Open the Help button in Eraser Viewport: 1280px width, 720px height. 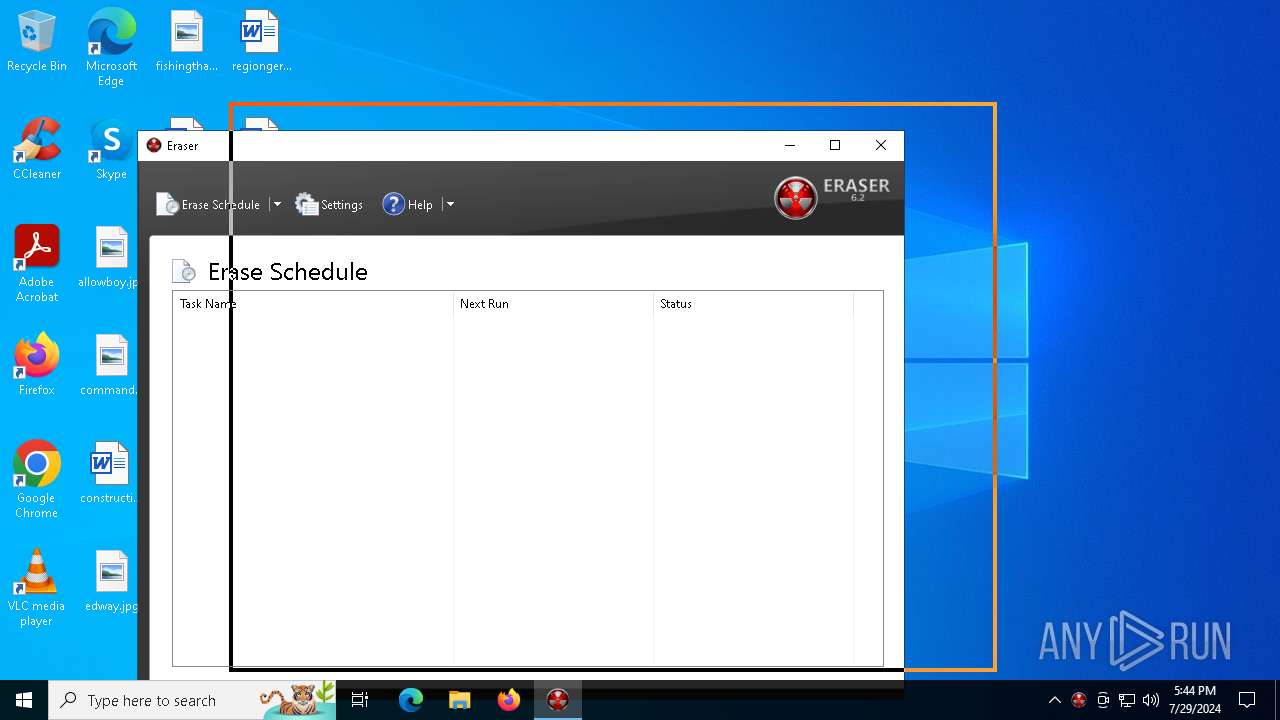[x=408, y=204]
